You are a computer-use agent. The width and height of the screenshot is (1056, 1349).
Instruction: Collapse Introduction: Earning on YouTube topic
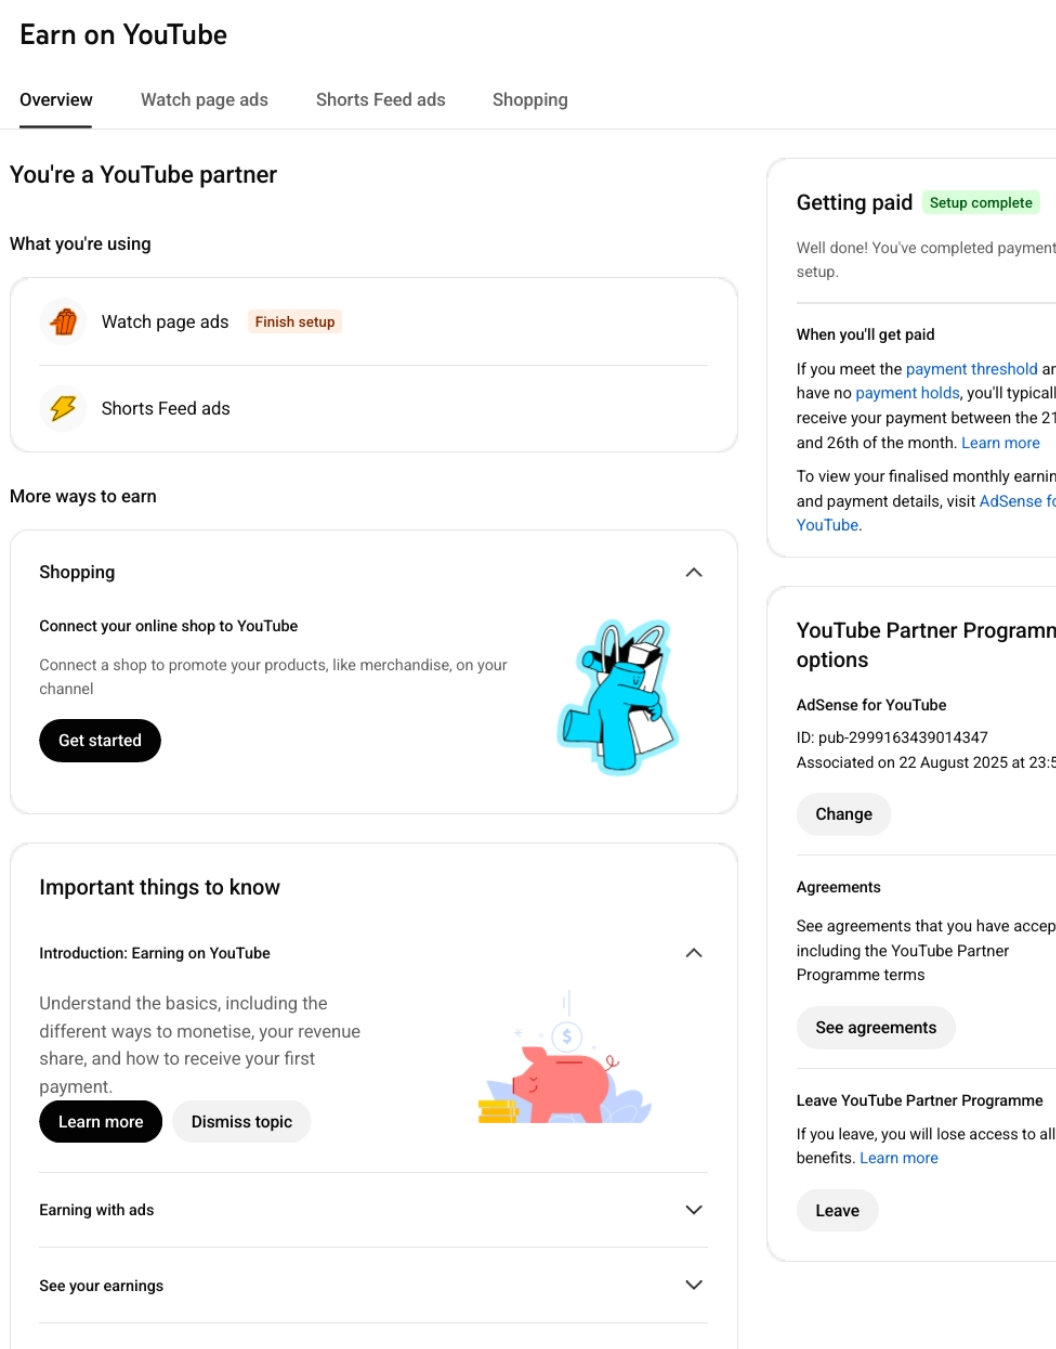(x=694, y=953)
